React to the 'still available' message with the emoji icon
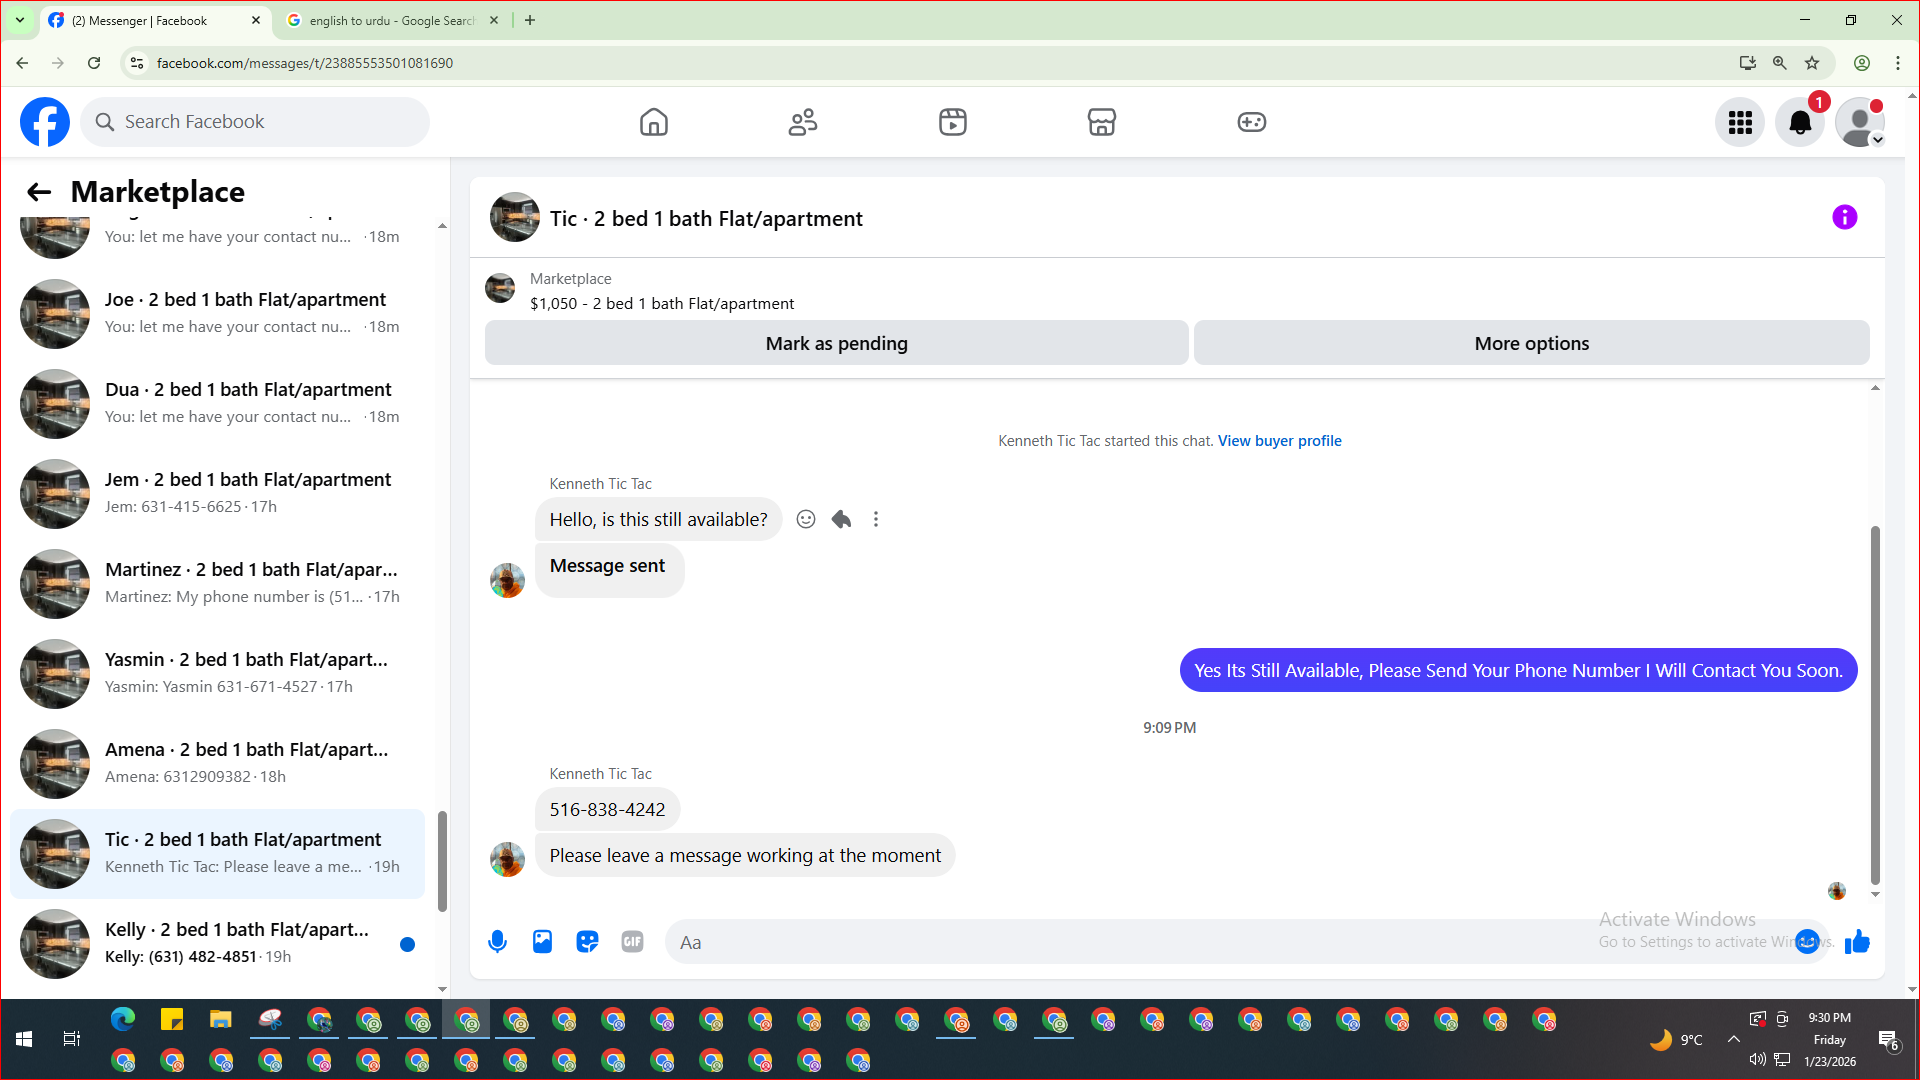 pyautogui.click(x=806, y=519)
